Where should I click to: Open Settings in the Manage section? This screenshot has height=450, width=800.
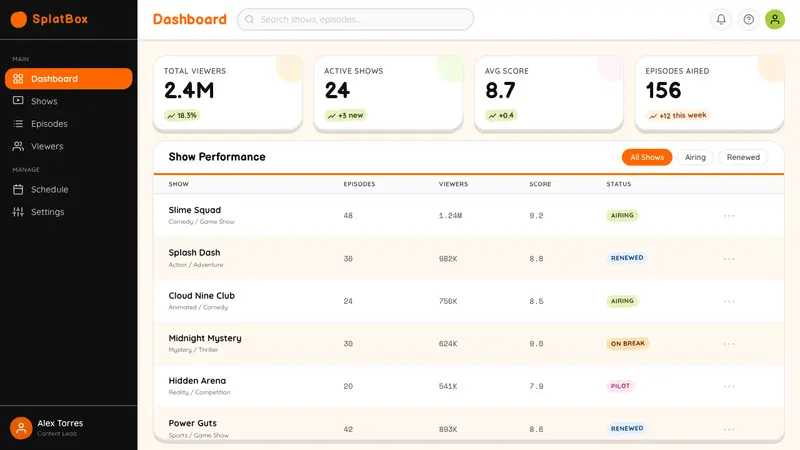coord(68,212)
